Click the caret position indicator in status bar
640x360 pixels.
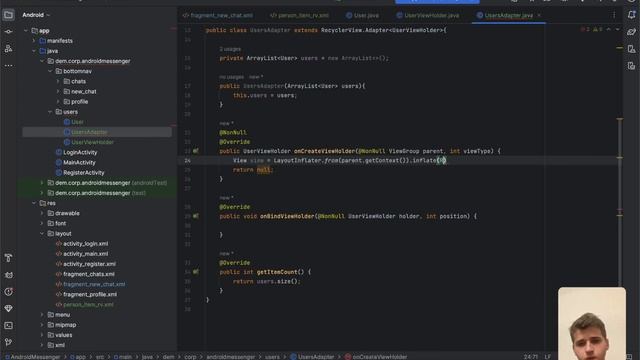coord(531,357)
